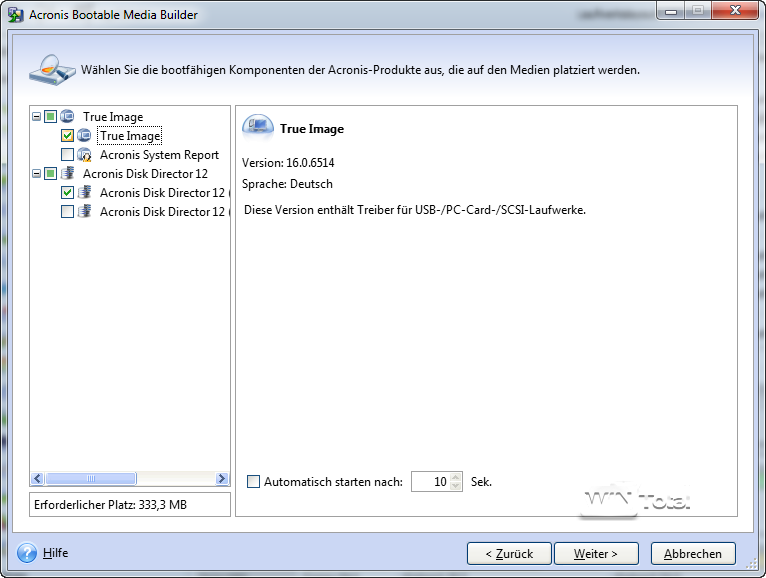This screenshot has height=578, width=766.
Task: Uncheck the first child Acronis Disk Director 12 checkbox
Action: pyautogui.click(x=67, y=193)
